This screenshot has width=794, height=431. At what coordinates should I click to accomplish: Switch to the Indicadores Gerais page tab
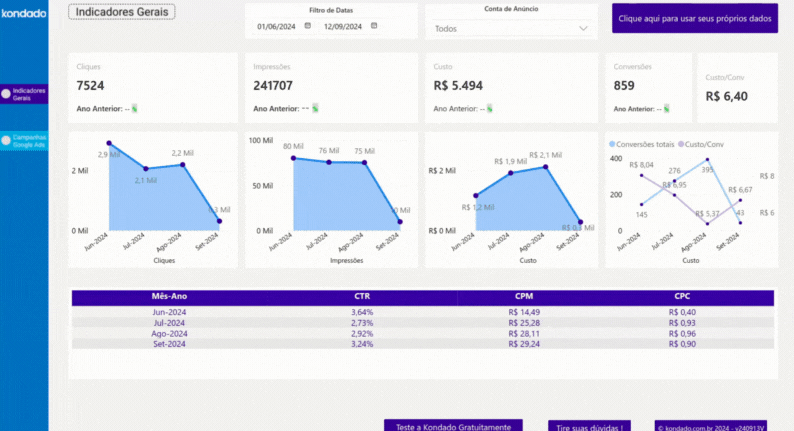[x=24, y=94]
